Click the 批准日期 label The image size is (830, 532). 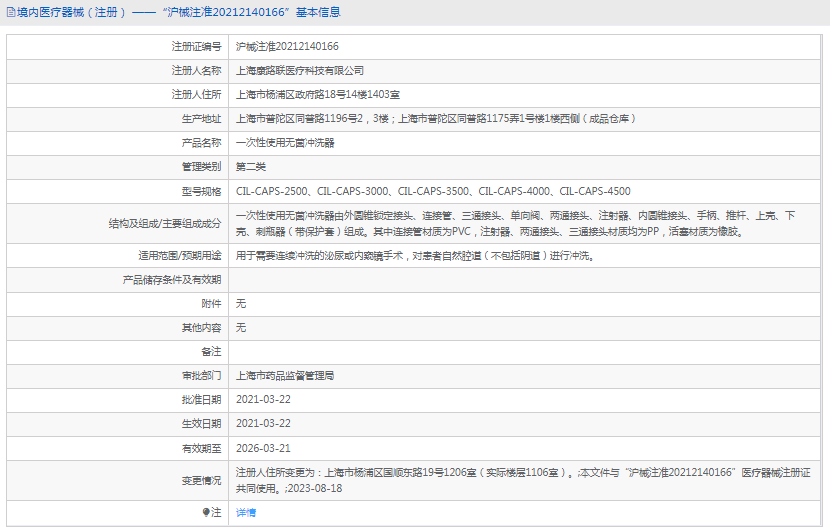[201, 400]
